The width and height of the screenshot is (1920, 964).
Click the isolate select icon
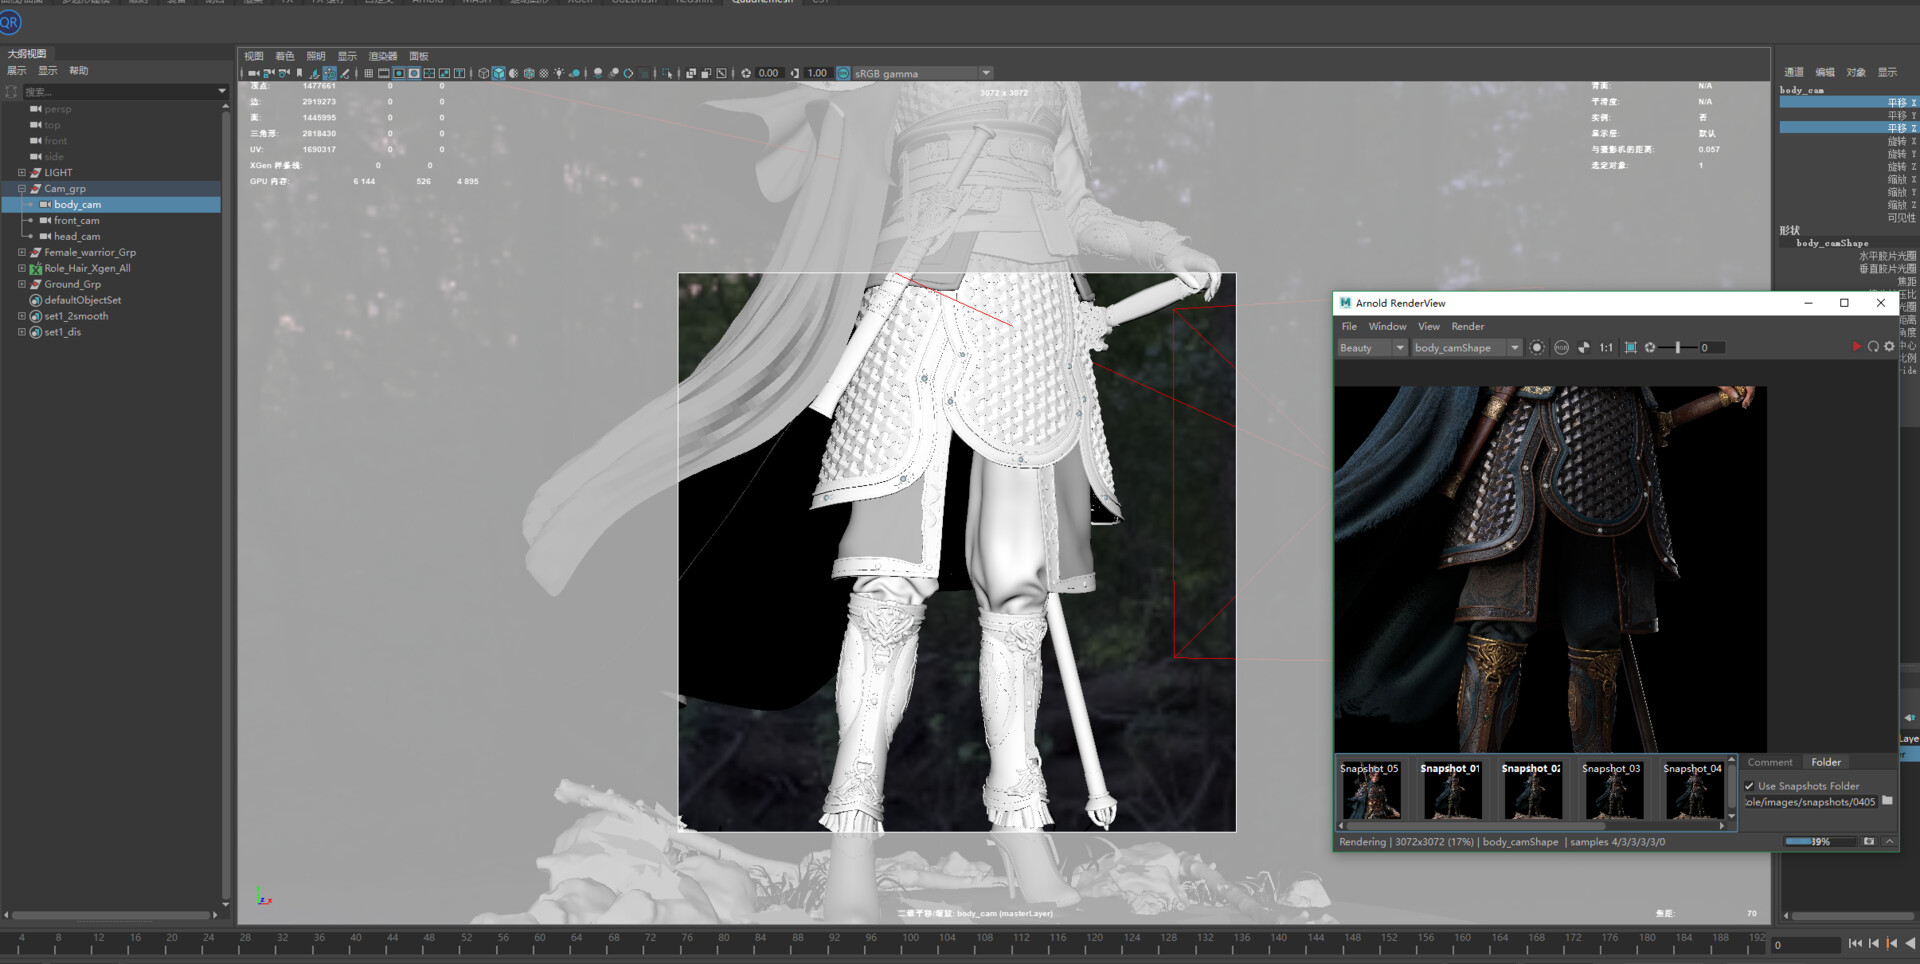(667, 73)
